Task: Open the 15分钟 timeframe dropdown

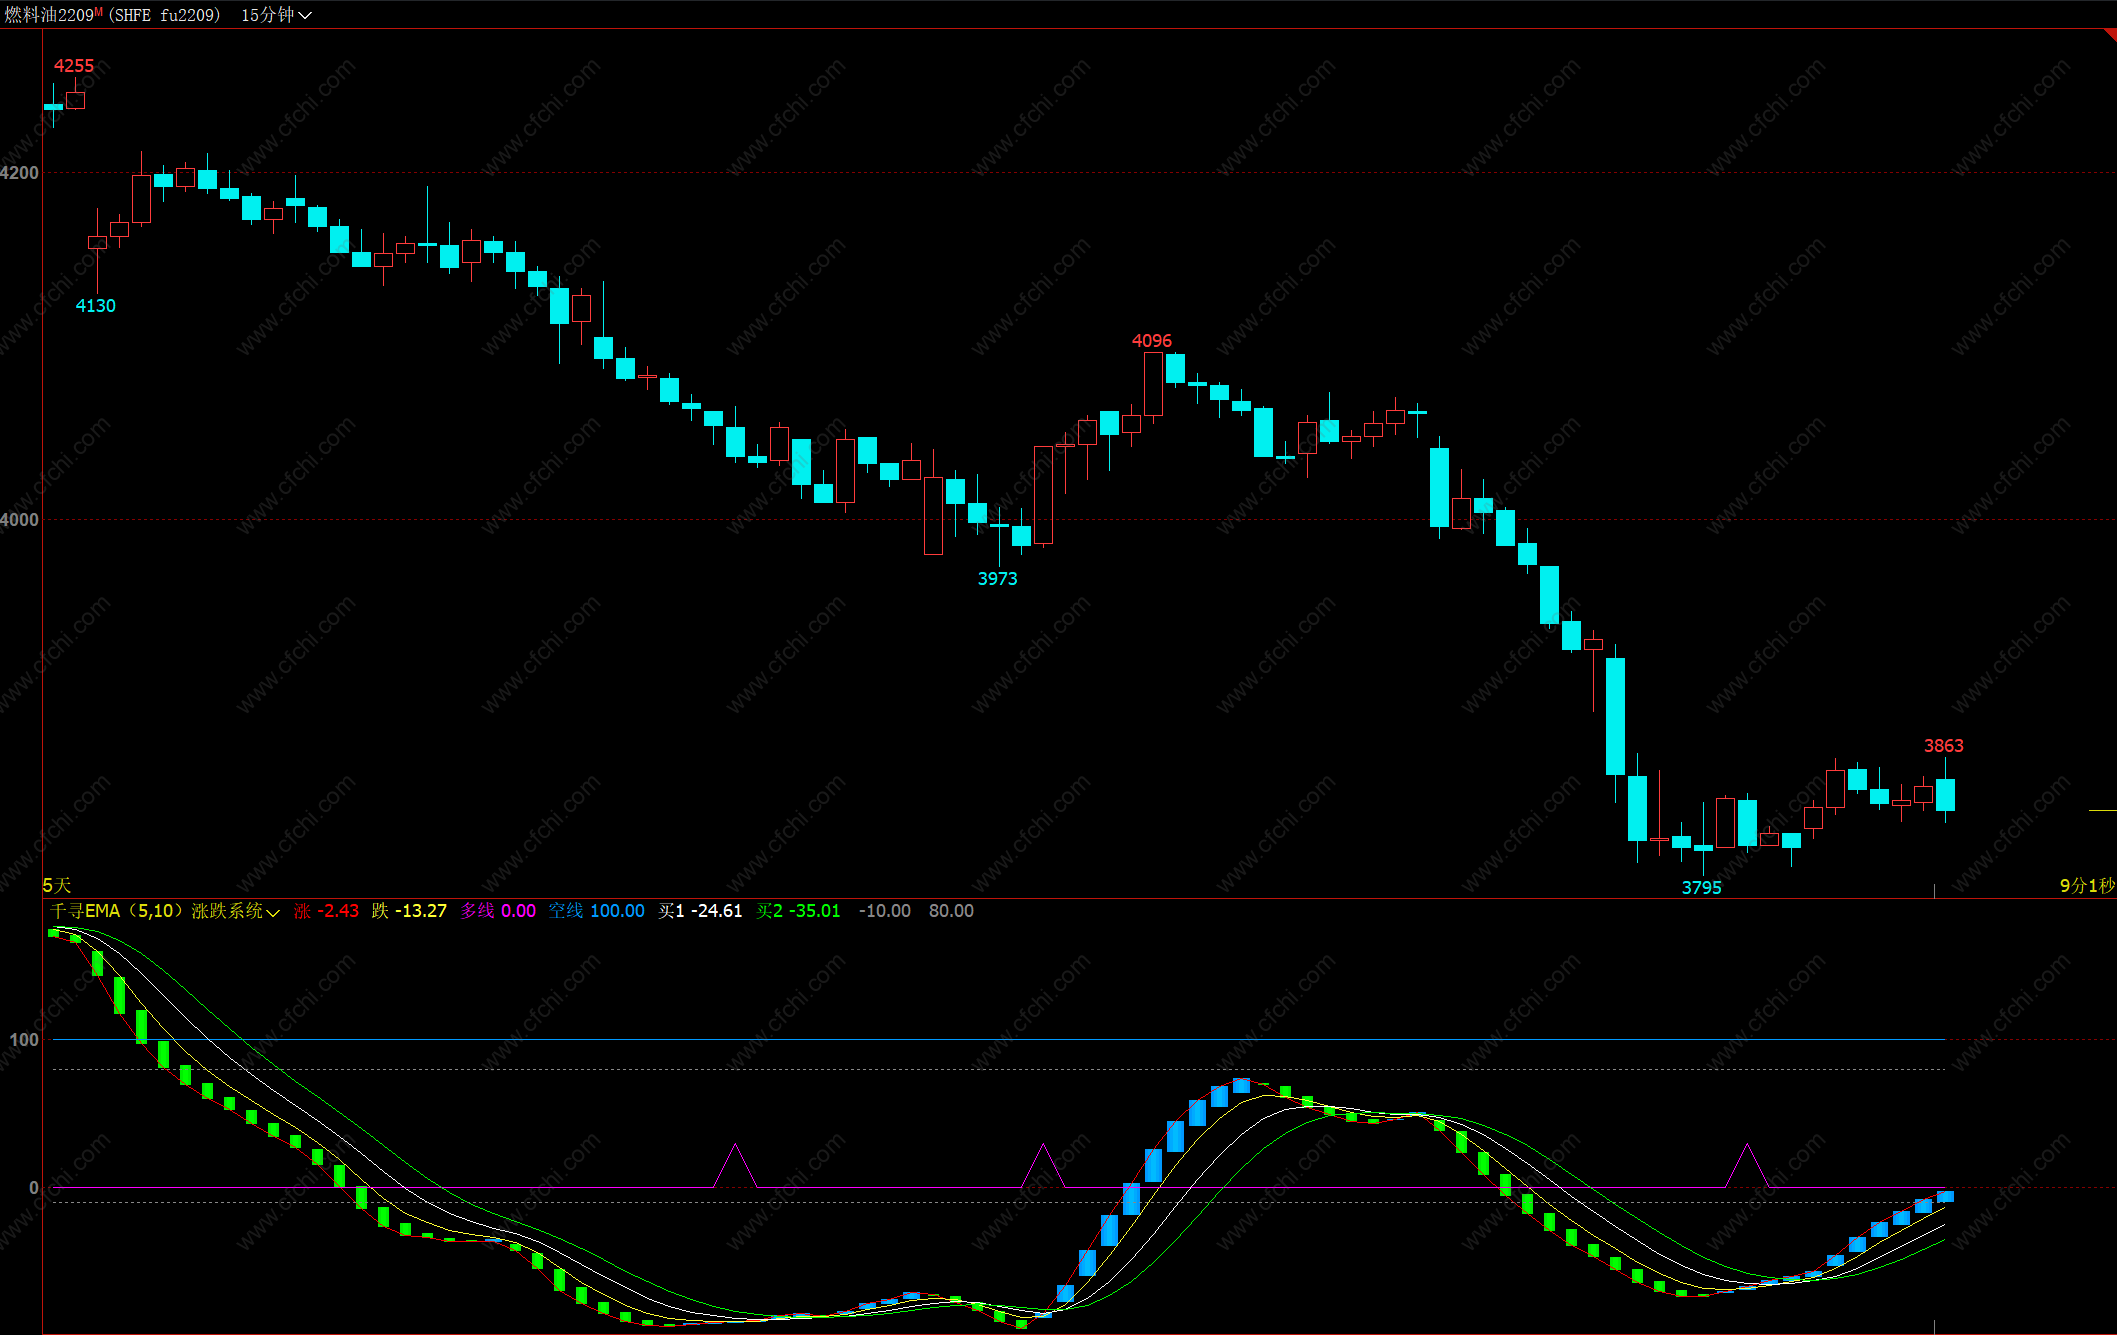Action: point(276,15)
